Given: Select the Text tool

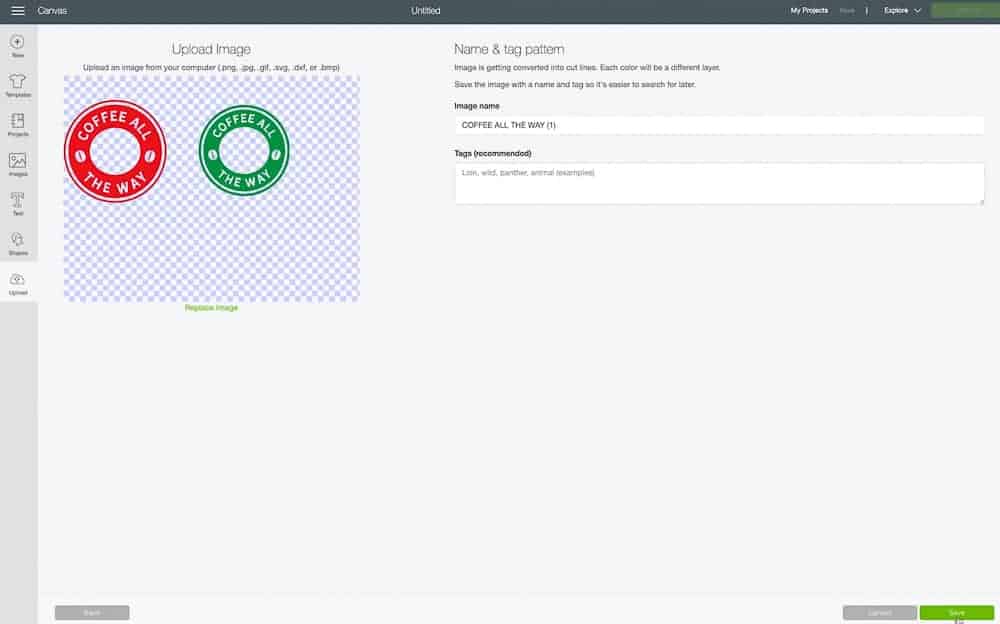Looking at the screenshot, I should (x=18, y=204).
